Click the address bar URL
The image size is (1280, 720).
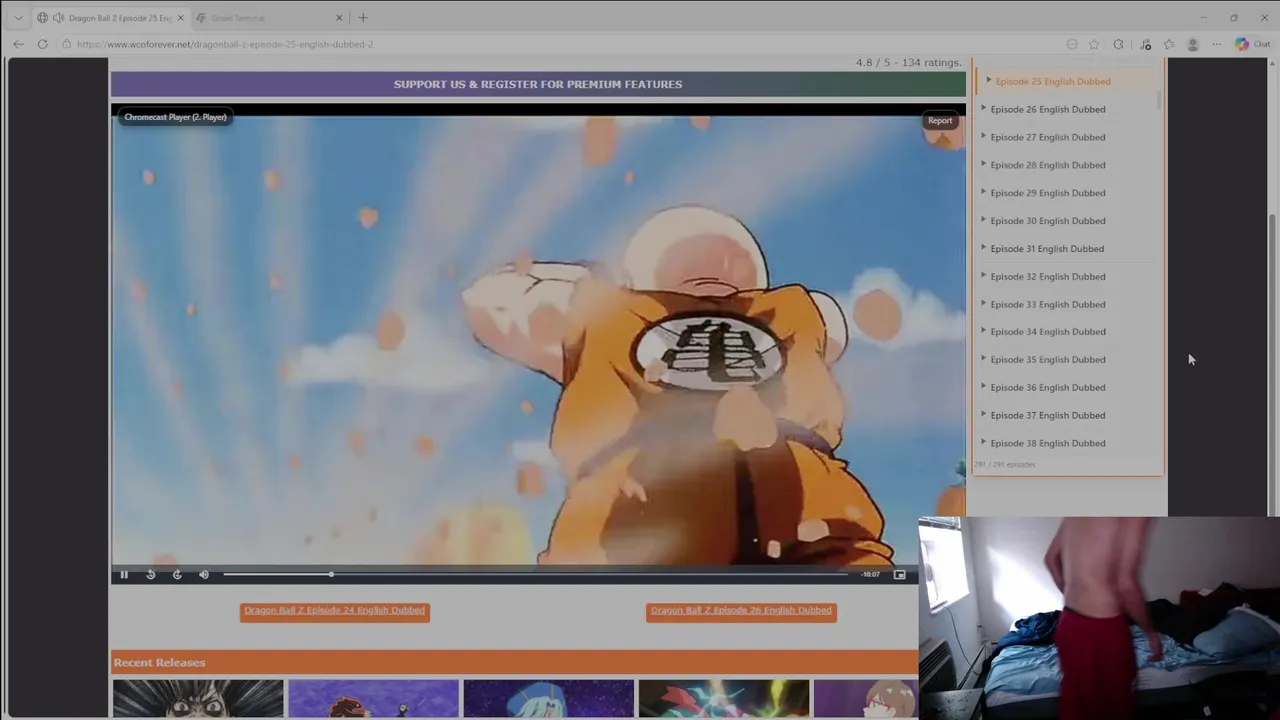(x=225, y=44)
